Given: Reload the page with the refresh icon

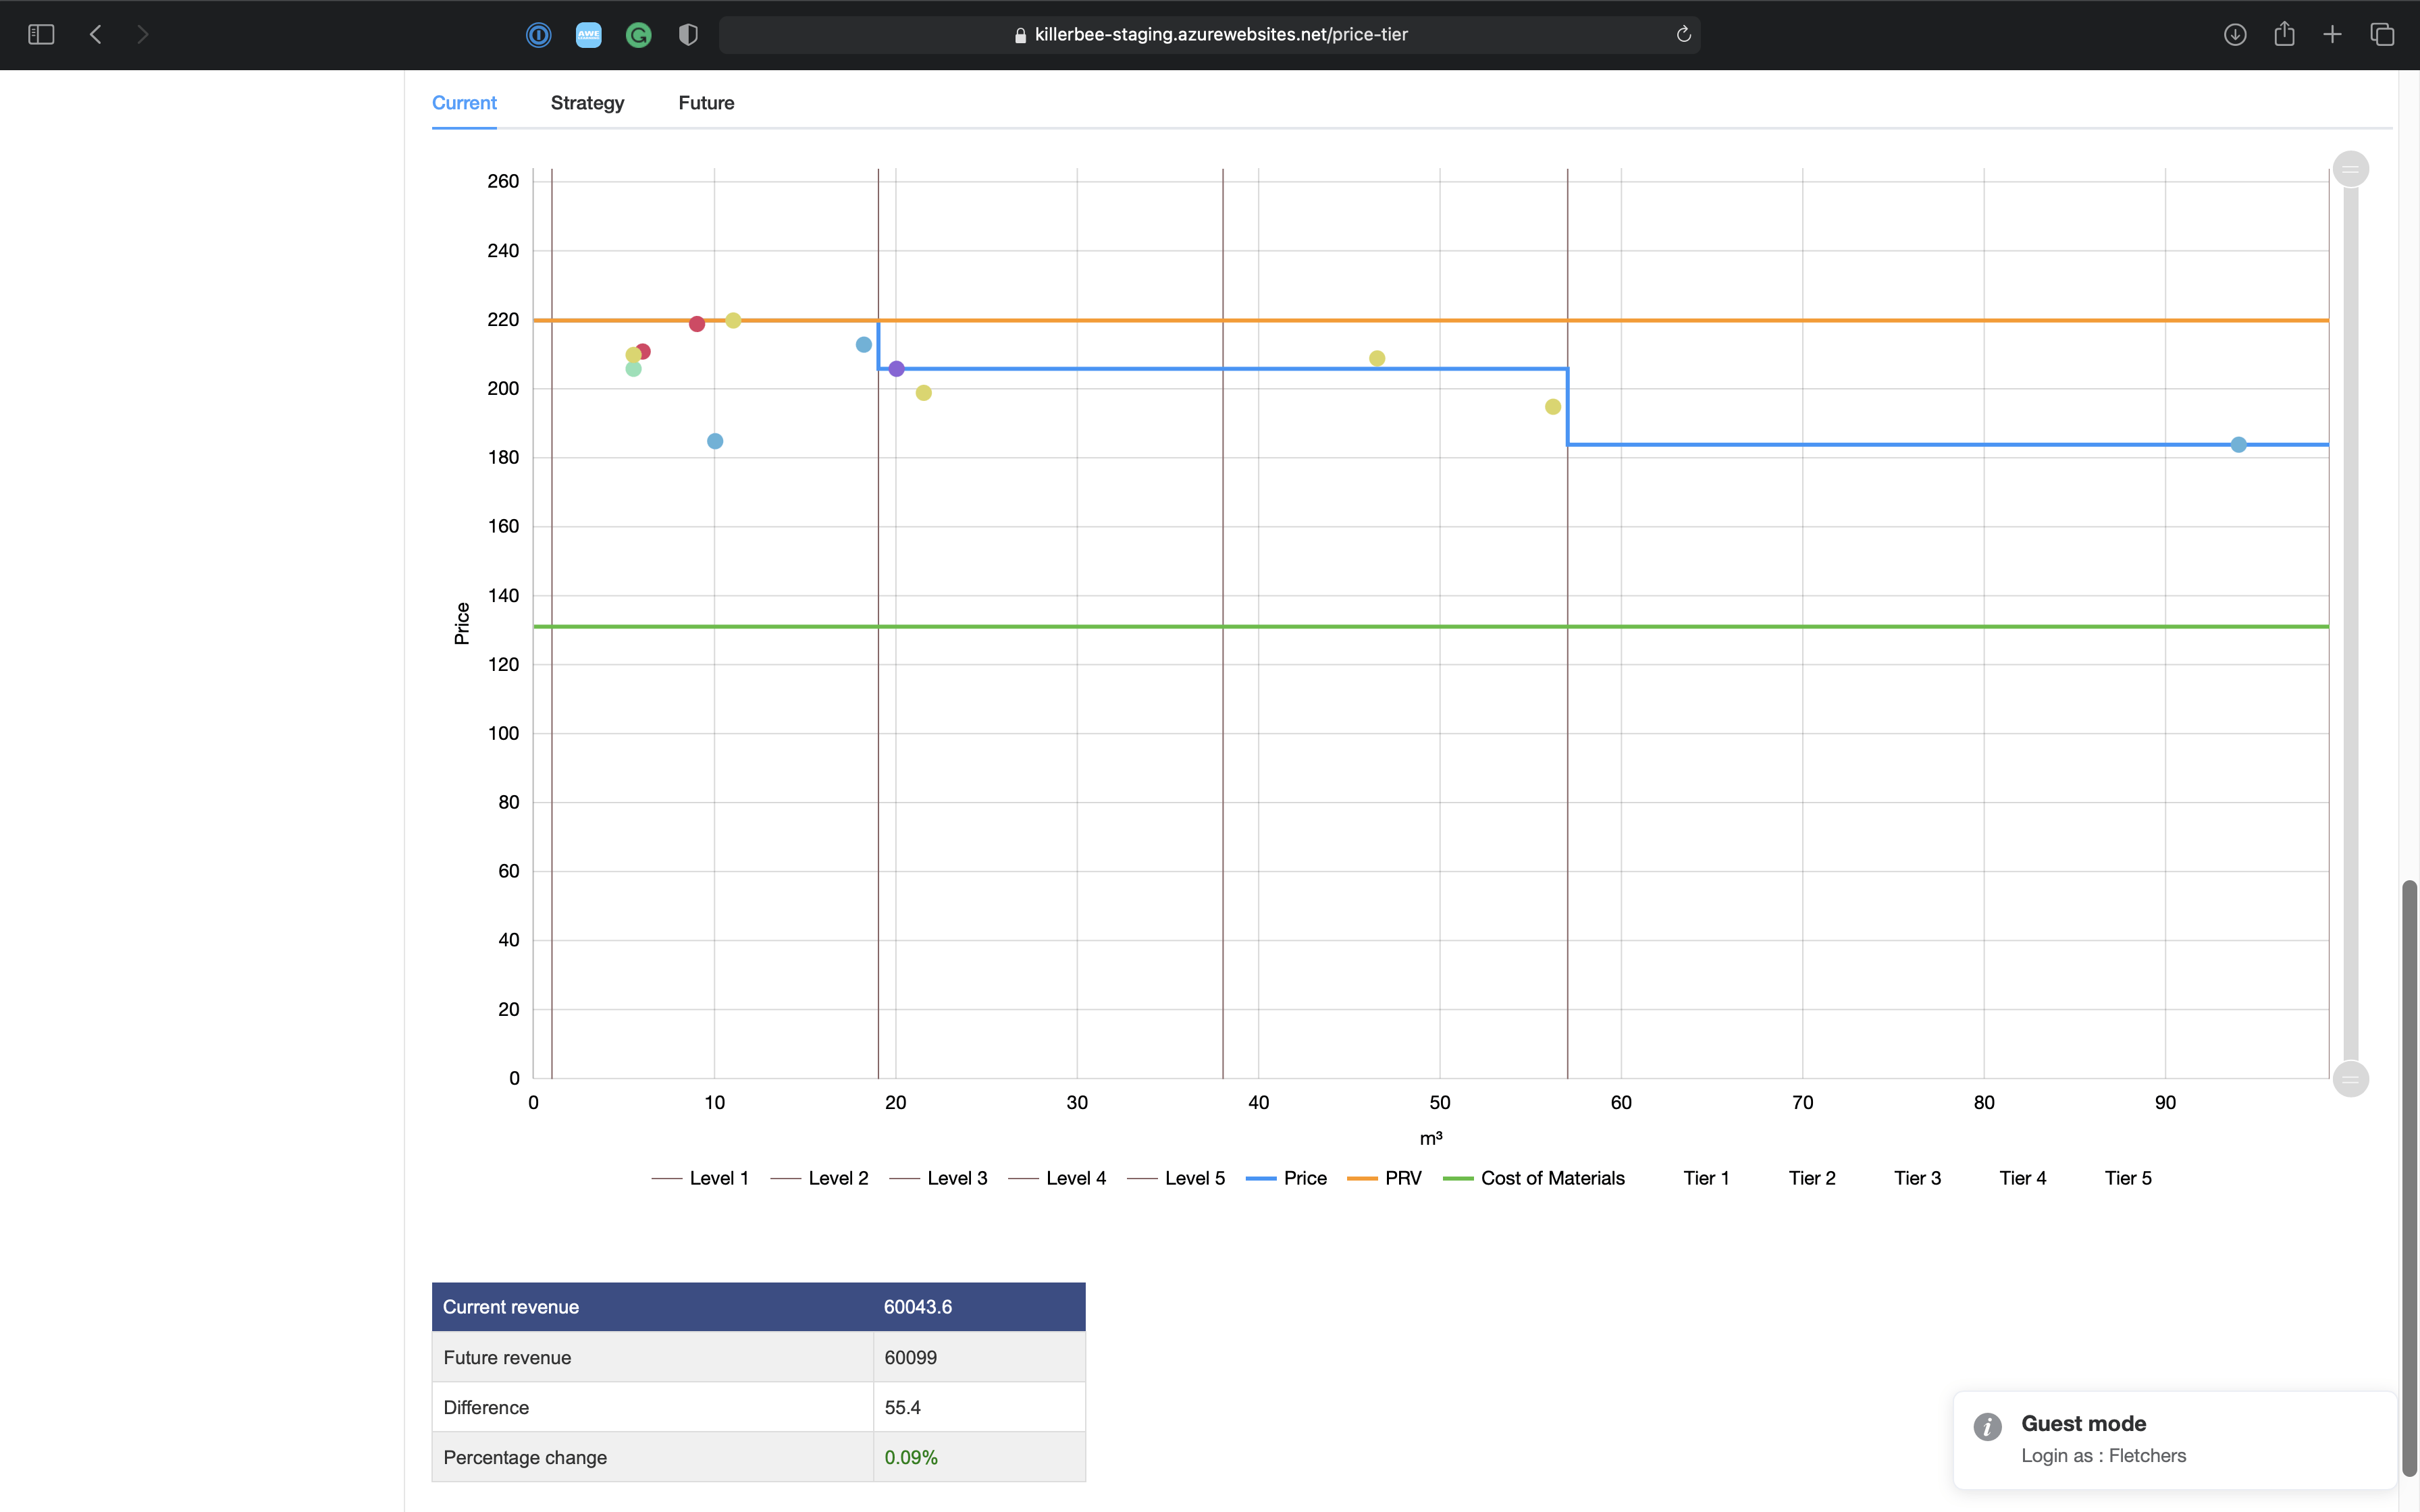Looking at the screenshot, I should (1683, 35).
